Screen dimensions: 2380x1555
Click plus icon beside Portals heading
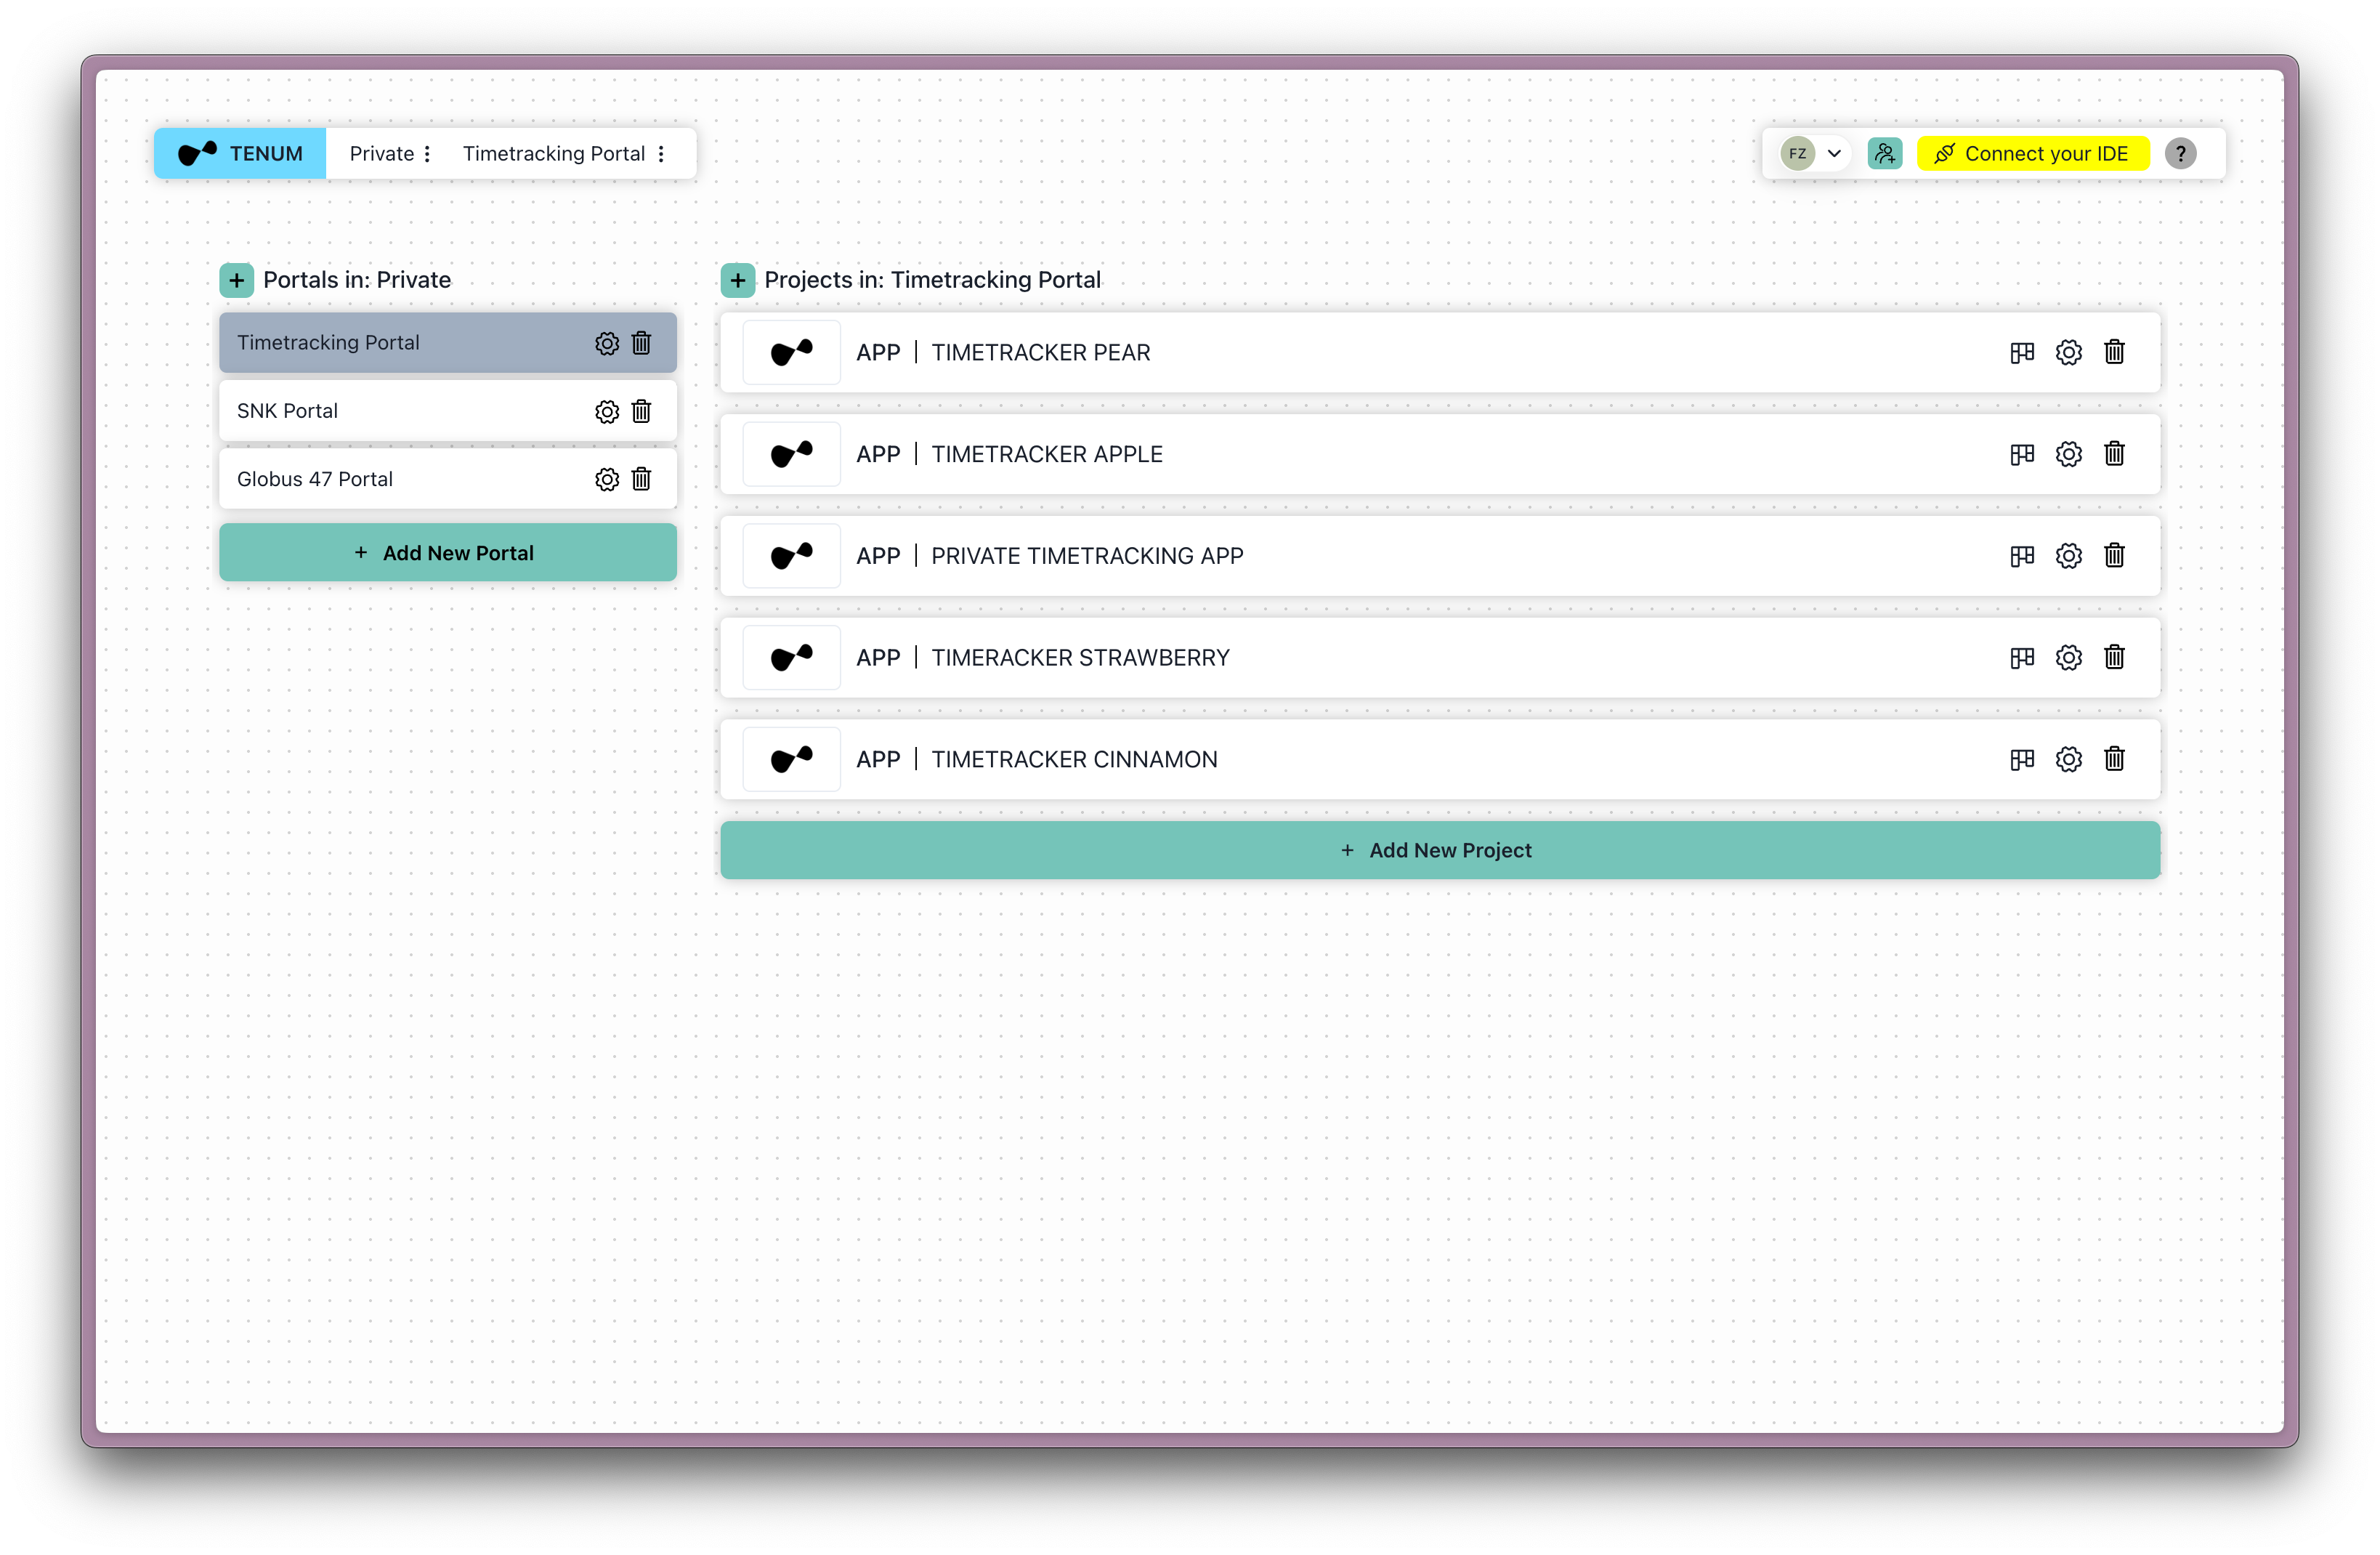236,281
